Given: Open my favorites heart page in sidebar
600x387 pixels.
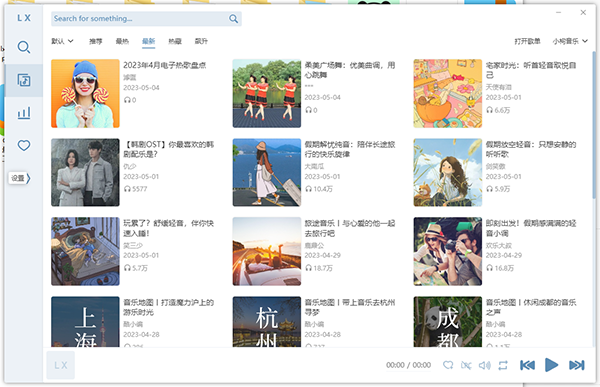Looking at the screenshot, I should click(24, 145).
